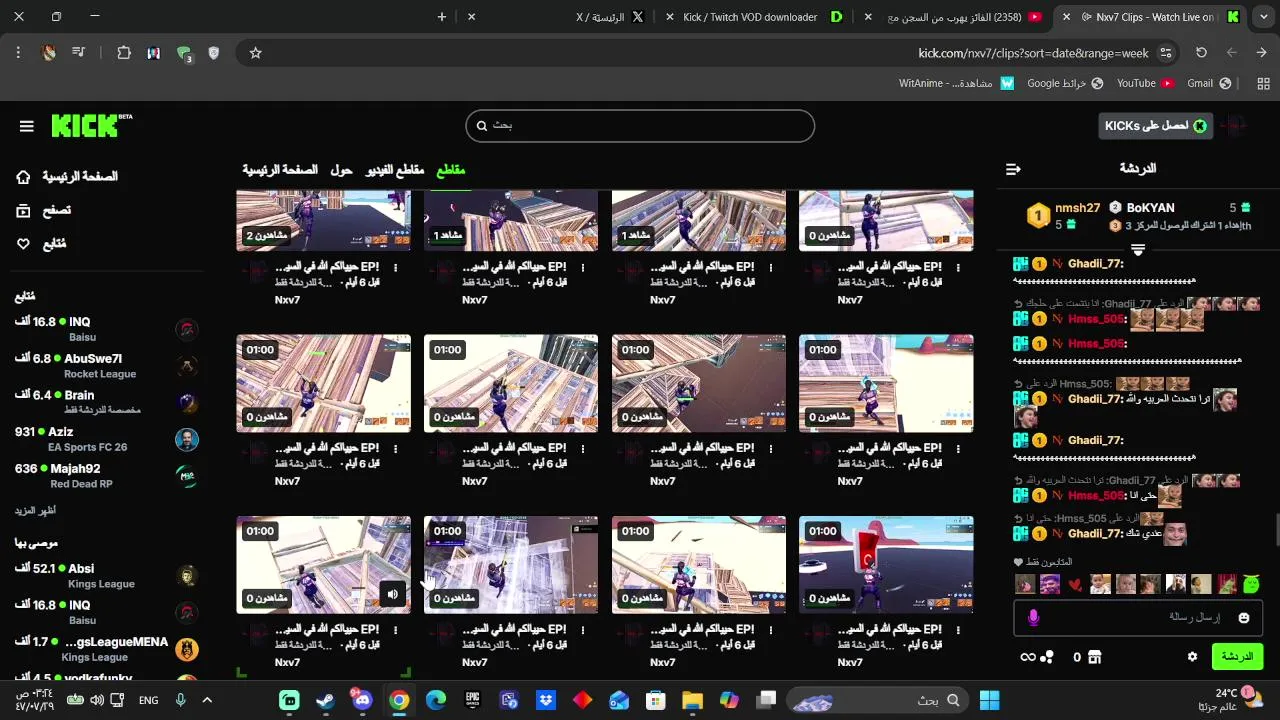Screen dimensions: 1280x720
Task: Open the emoji picker in chat box
Action: pyautogui.click(x=1244, y=618)
